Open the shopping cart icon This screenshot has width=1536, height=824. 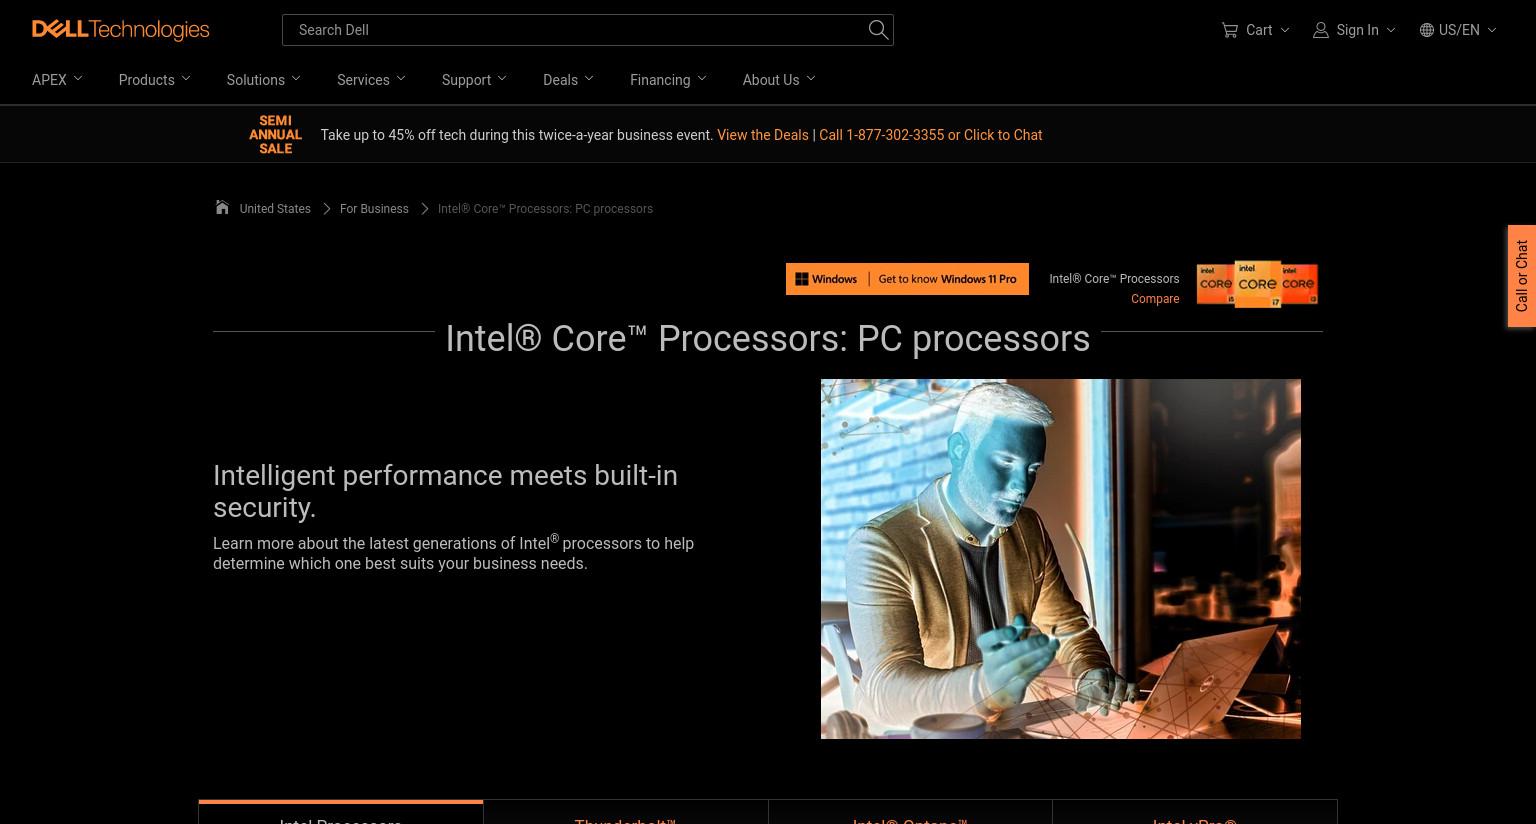1229,30
